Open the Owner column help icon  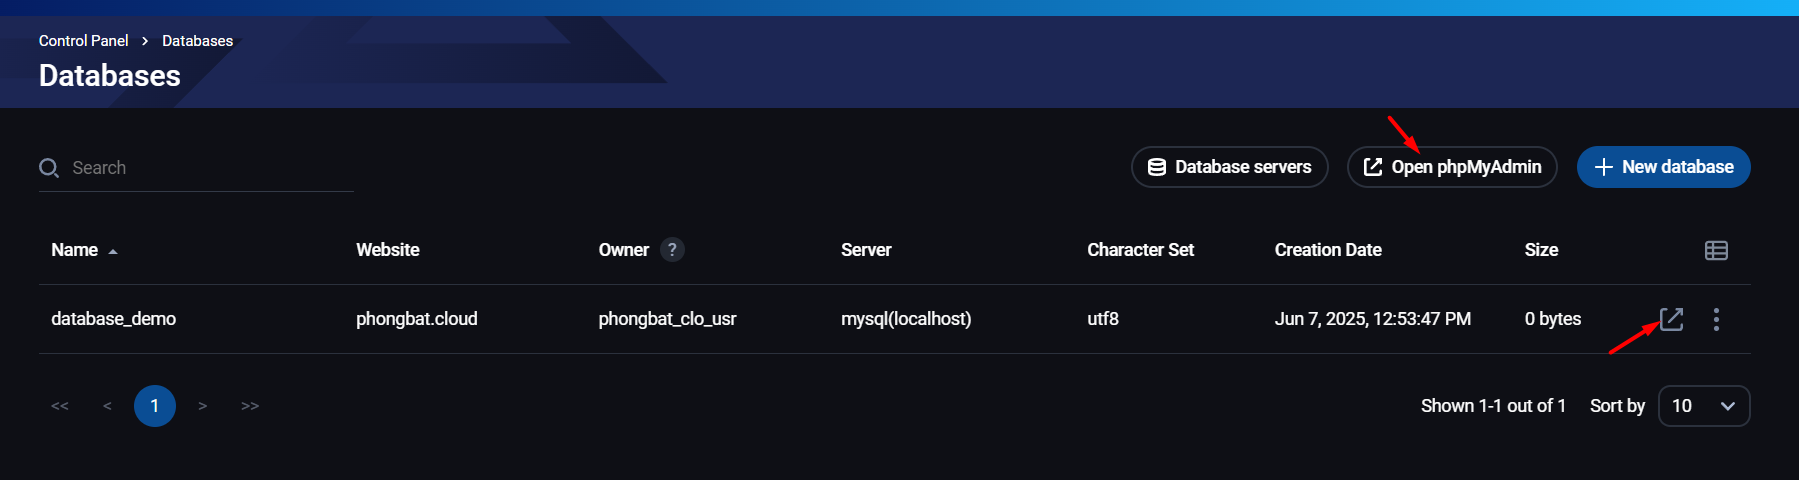tap(672, 250)
